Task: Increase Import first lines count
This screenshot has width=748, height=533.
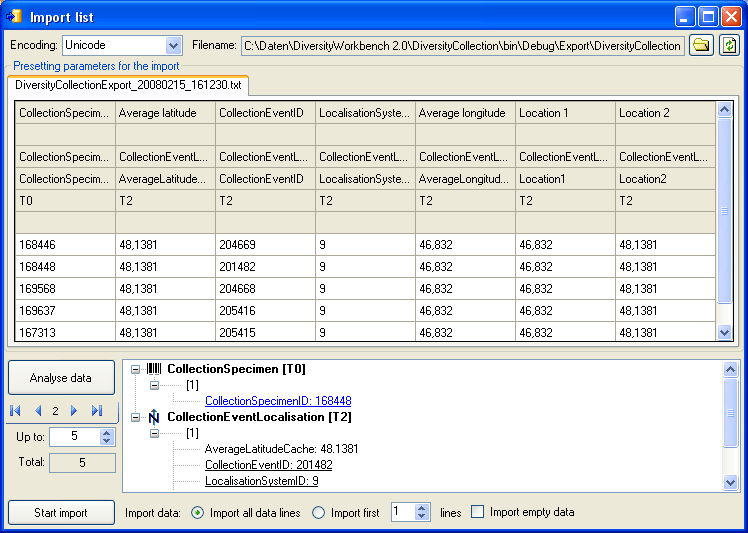Action: click(421, 509)
